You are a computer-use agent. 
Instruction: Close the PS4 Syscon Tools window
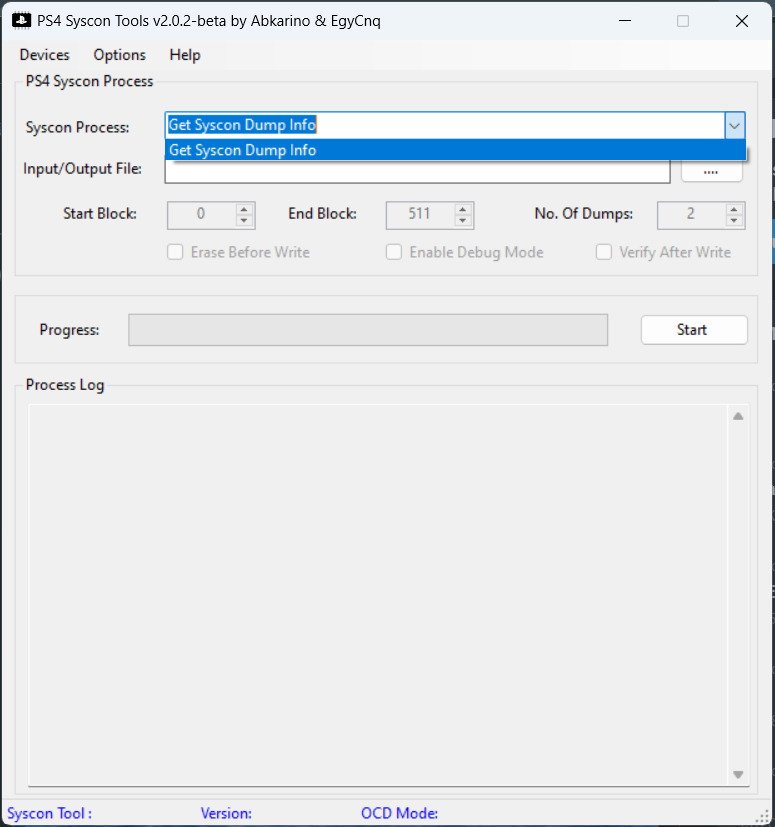pyautogui.click(x=742, y=21)
